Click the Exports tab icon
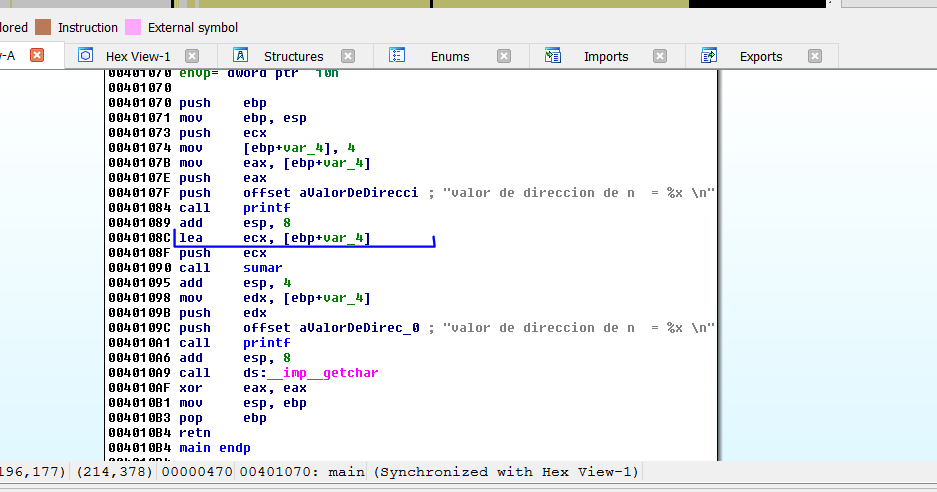937x492 pixels. [x=709, y=56]
